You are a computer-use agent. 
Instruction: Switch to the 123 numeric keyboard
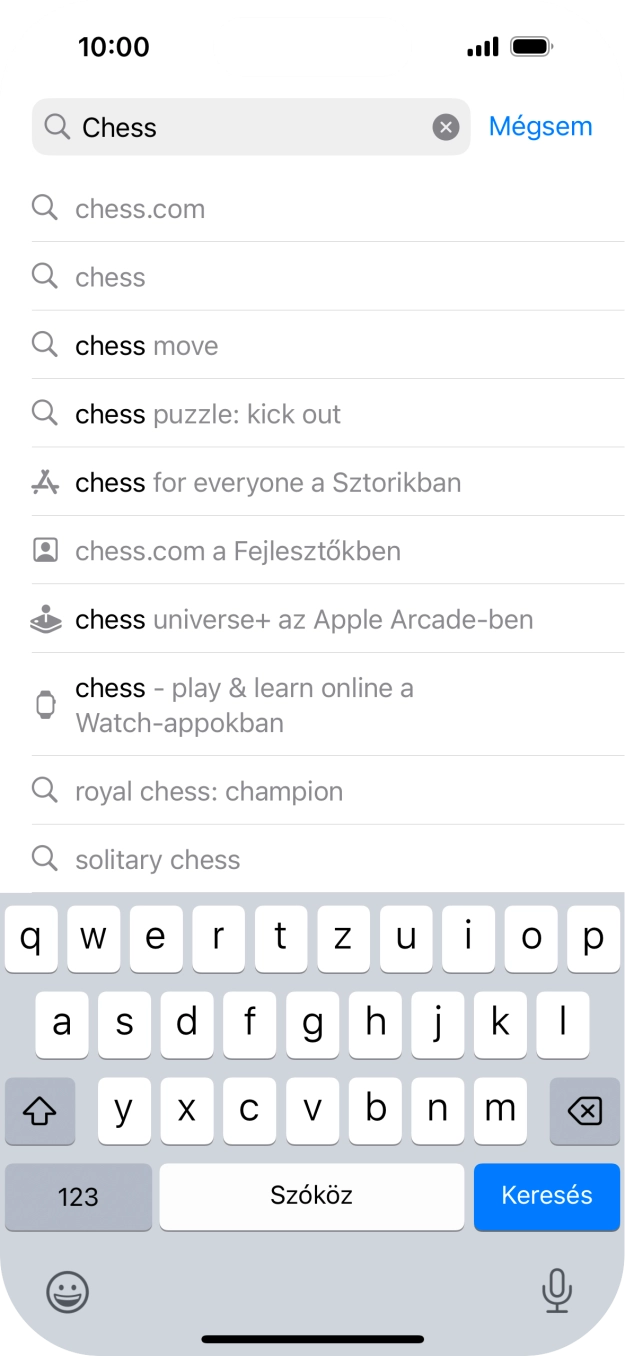click(78, 1196)
